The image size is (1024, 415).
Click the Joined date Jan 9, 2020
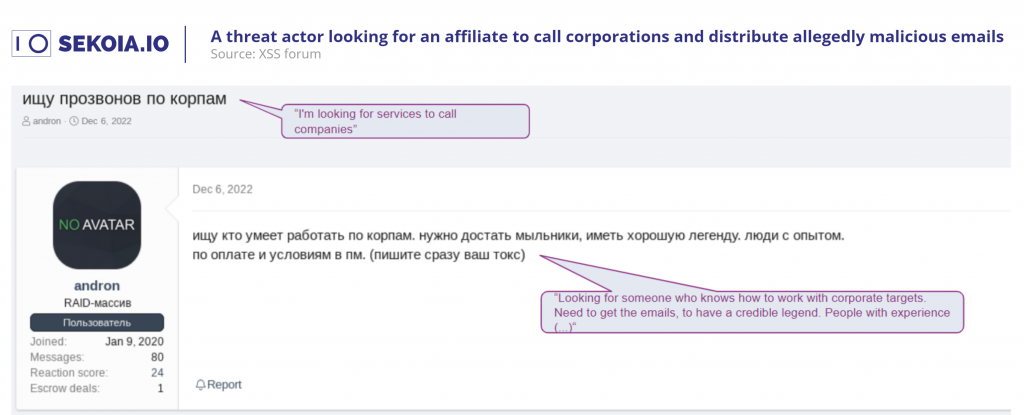pyautogui.click(x=135, y=341)
